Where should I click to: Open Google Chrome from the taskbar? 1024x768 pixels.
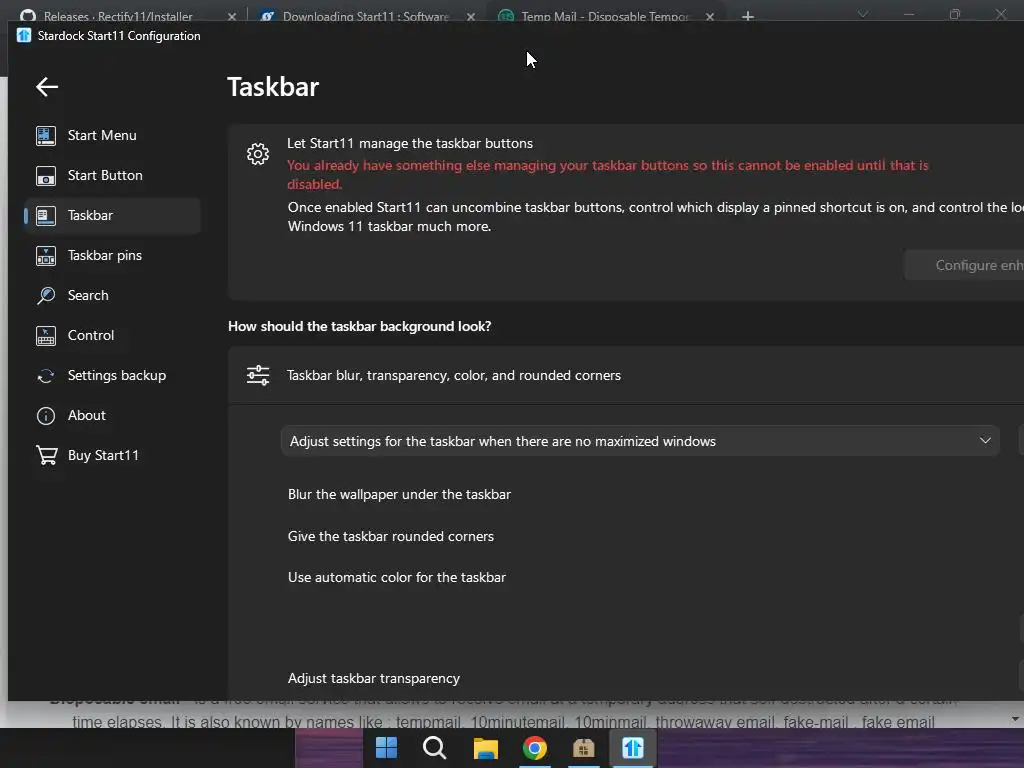click(x=534, y=748)
